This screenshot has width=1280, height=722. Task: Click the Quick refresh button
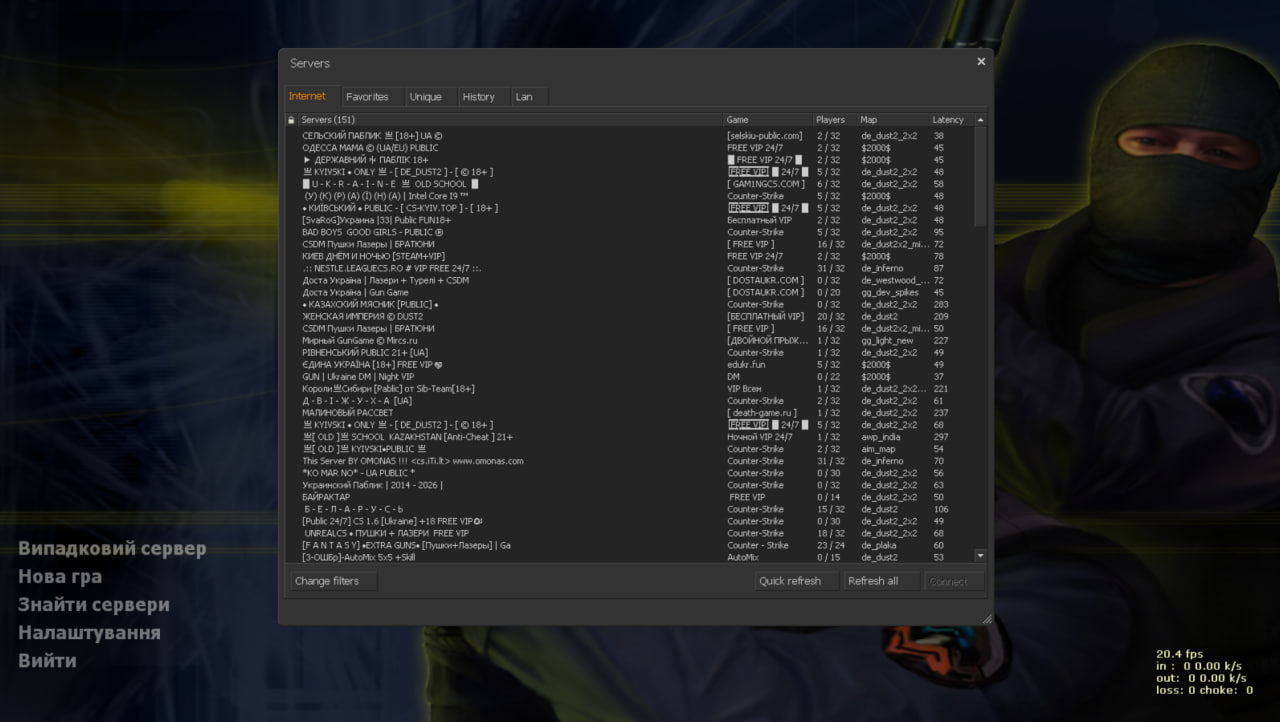click(790, 581)
